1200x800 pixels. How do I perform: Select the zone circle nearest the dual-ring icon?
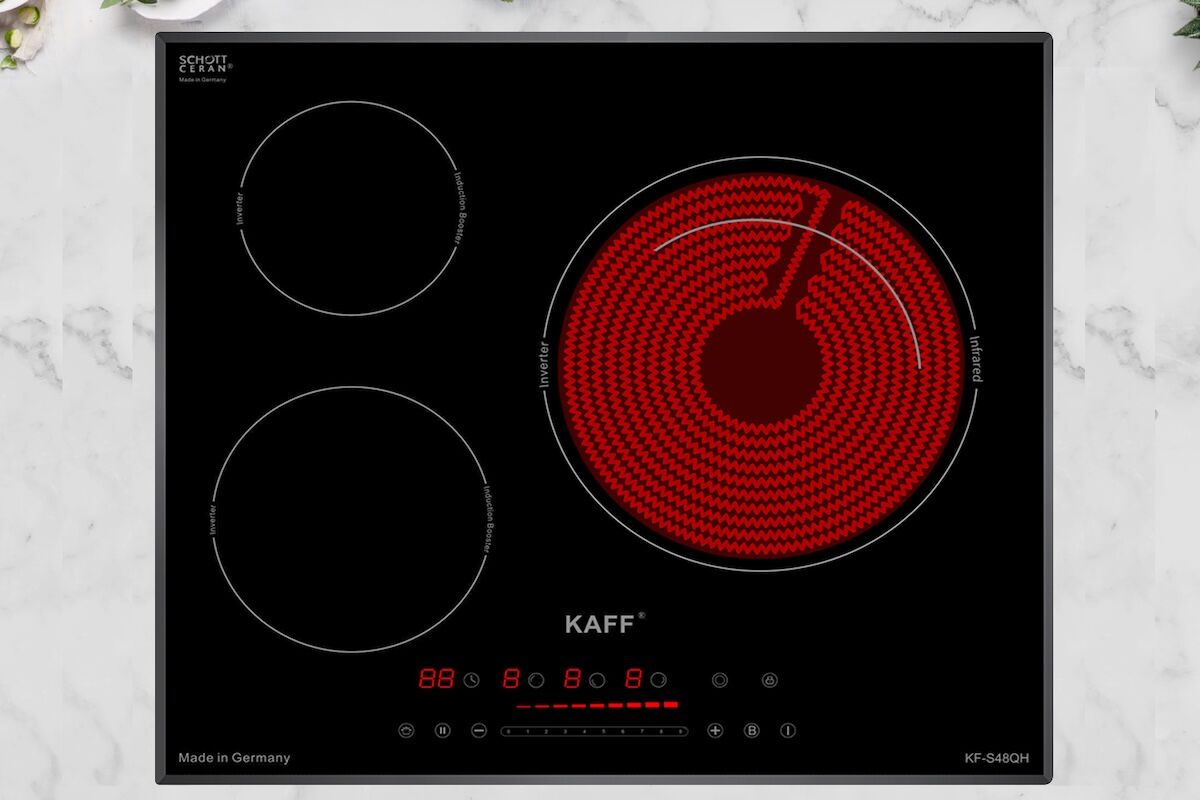tap(658, 680)
